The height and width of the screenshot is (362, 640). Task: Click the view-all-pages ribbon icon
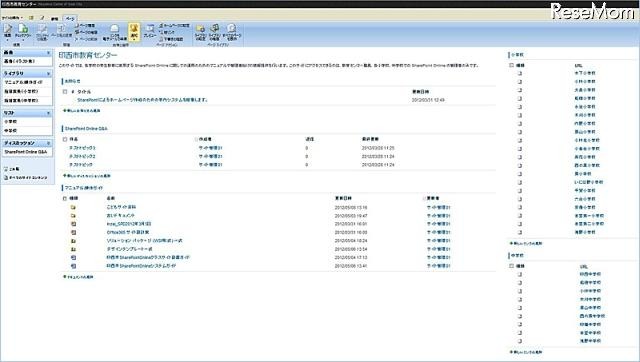tap(231, 29)
